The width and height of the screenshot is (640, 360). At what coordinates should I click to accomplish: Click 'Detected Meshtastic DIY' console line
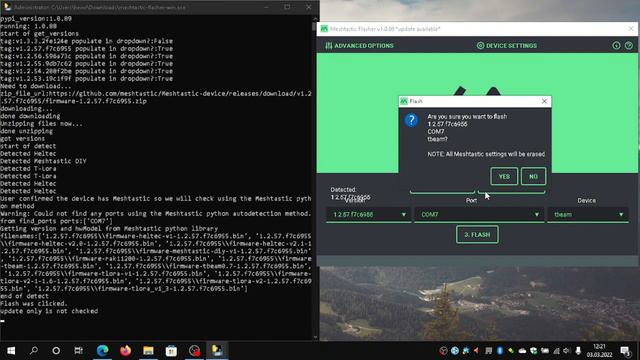coord(43,161)
